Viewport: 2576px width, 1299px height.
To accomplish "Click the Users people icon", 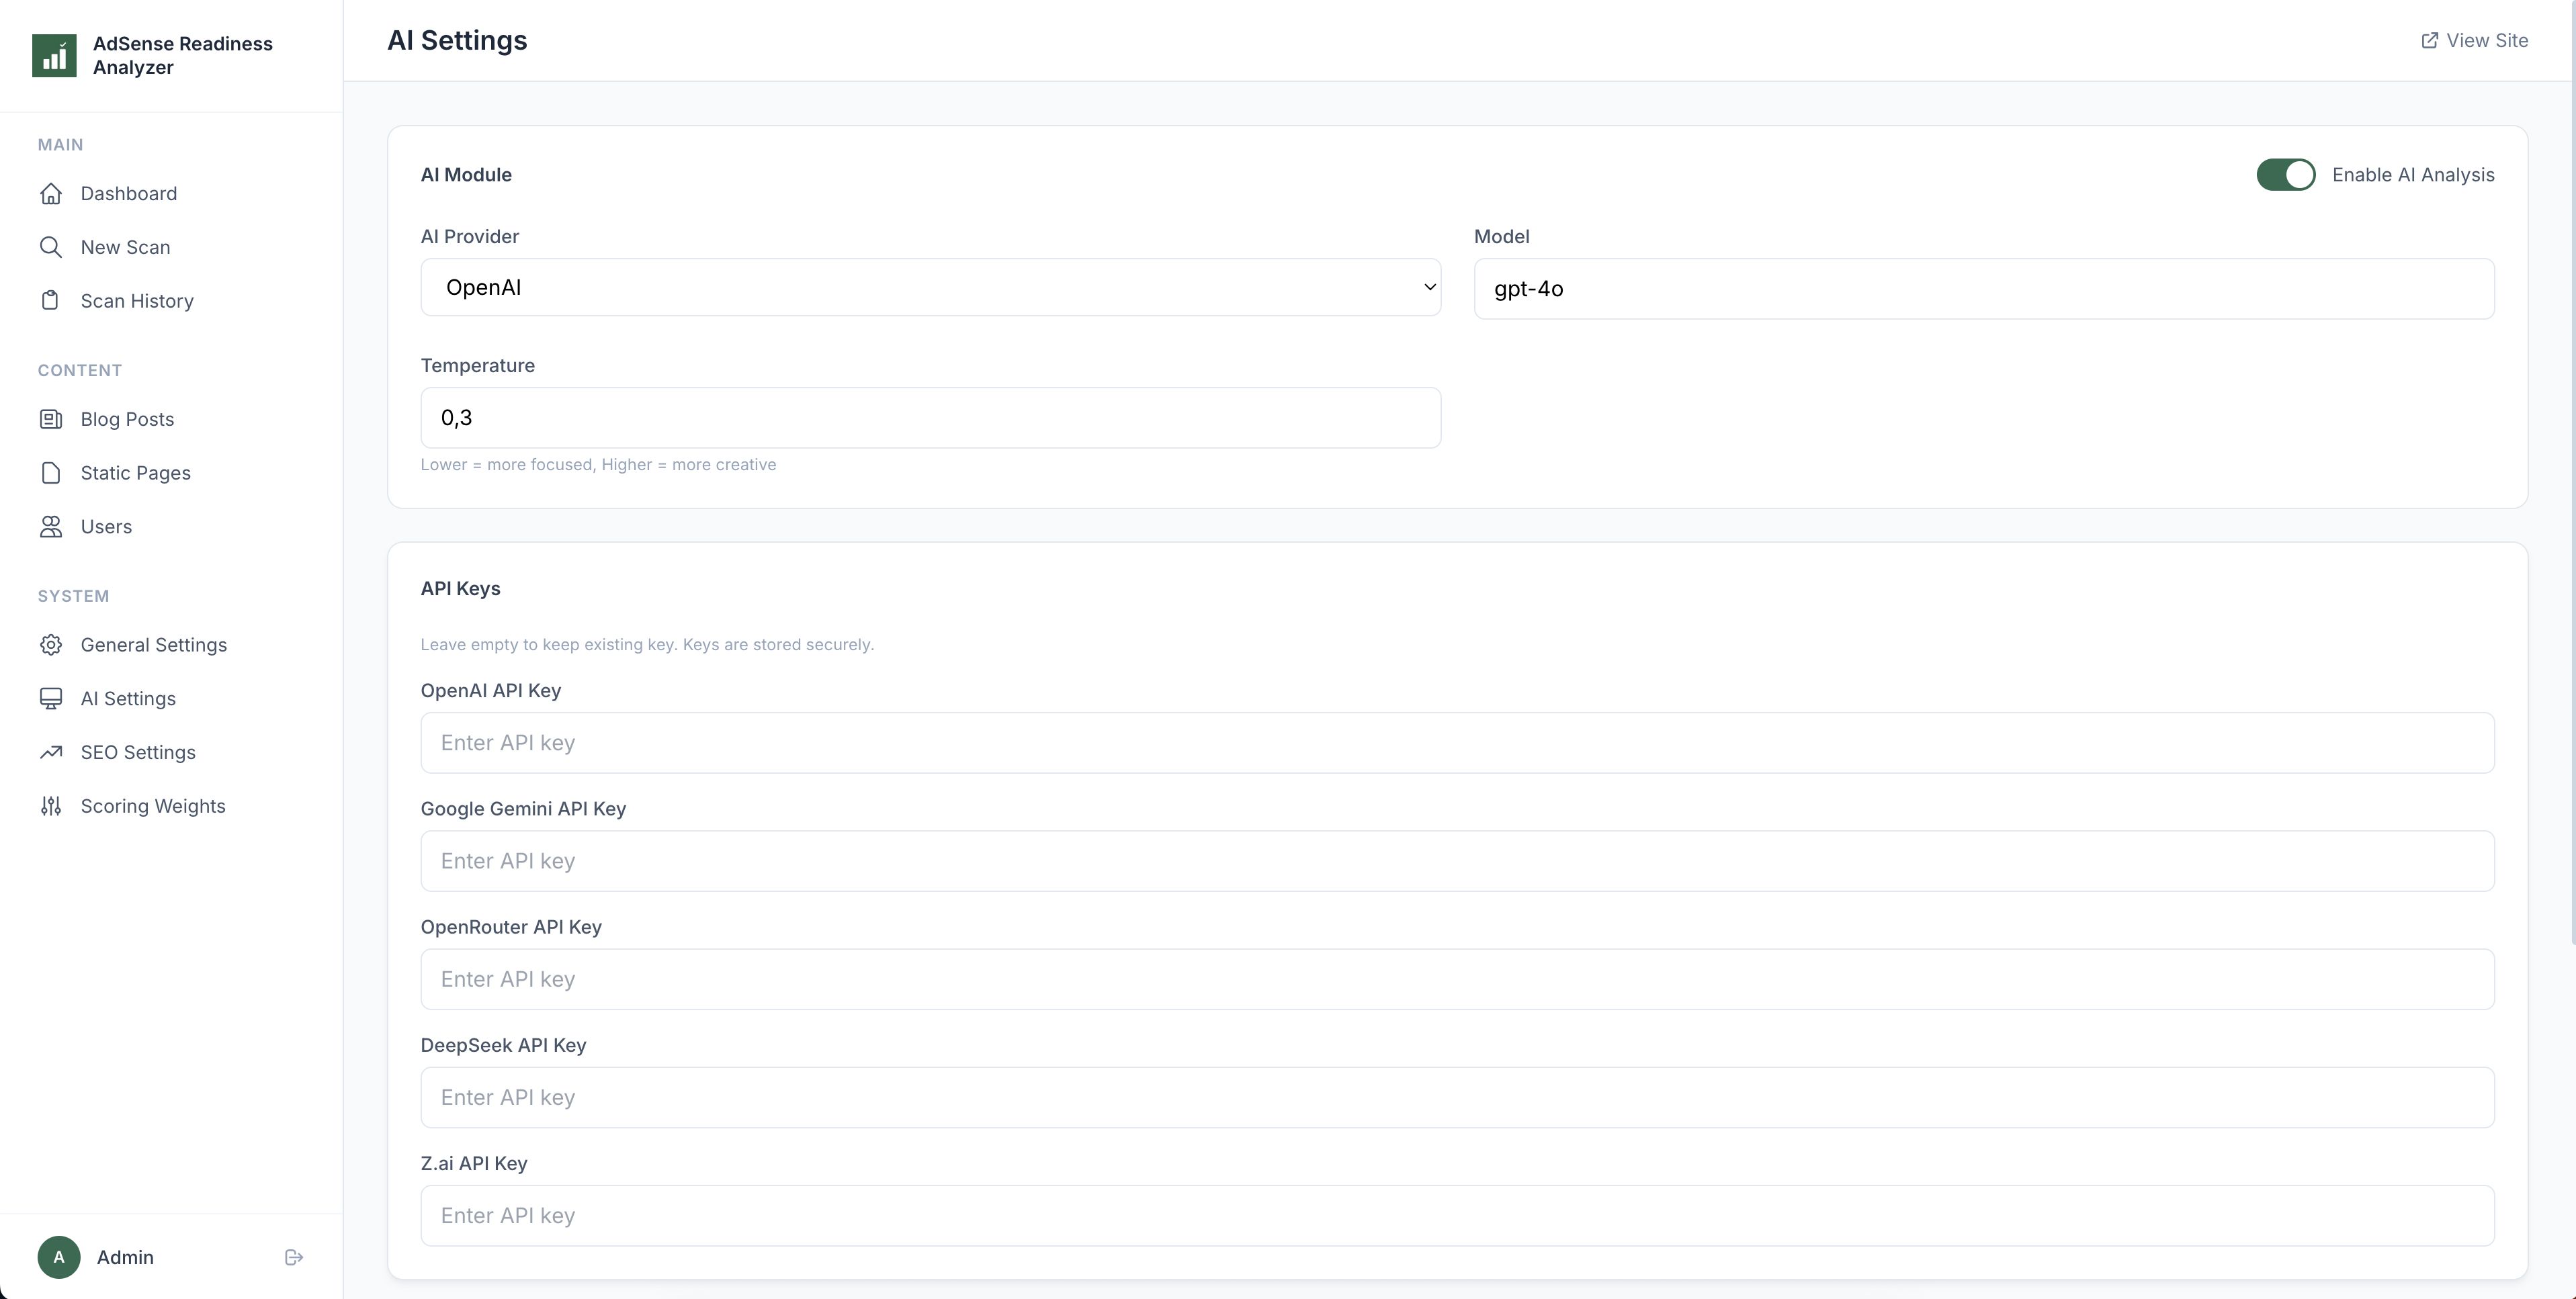I will tap(51, 527).
